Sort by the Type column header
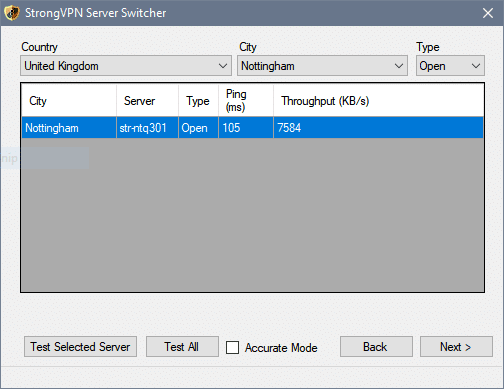Image resolution: width=504 pixels, height=389 pixels. tap(198, 101)
